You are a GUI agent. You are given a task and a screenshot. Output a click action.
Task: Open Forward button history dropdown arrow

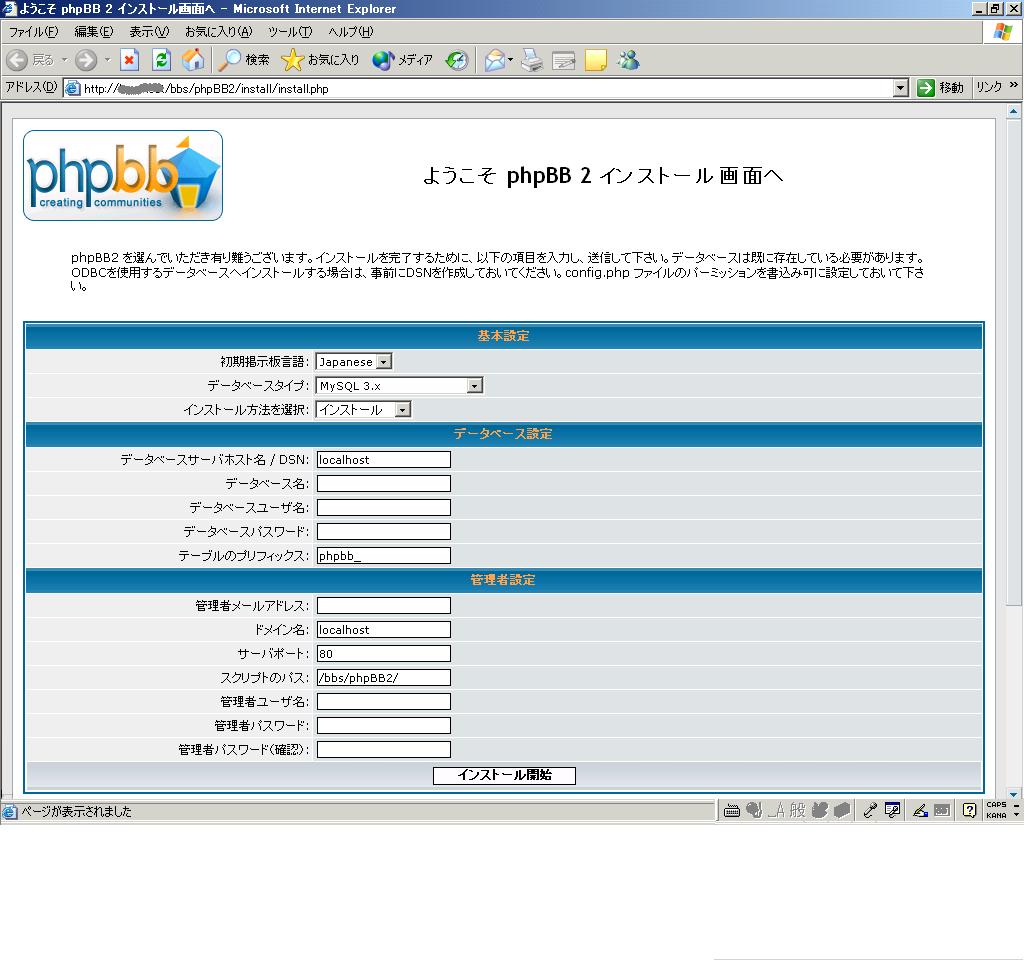point(108,60)
